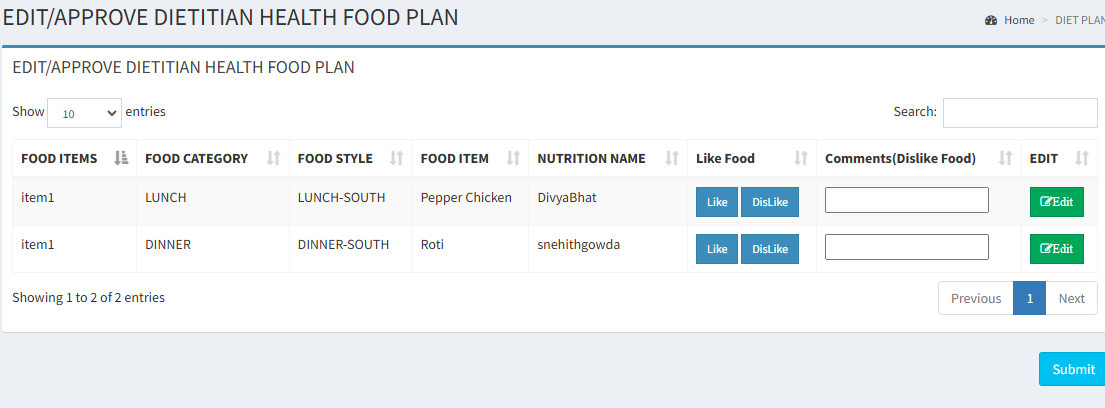Like the Roti dinner item
The image size is (1105, 408).
717,249
